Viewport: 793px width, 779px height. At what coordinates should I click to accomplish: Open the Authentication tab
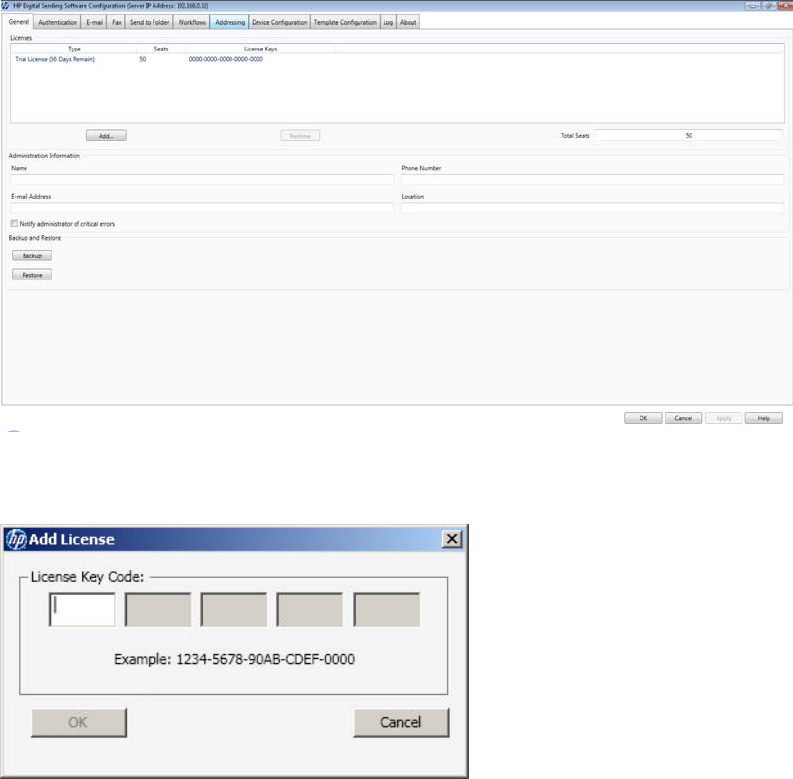click(x=57, y=22)
